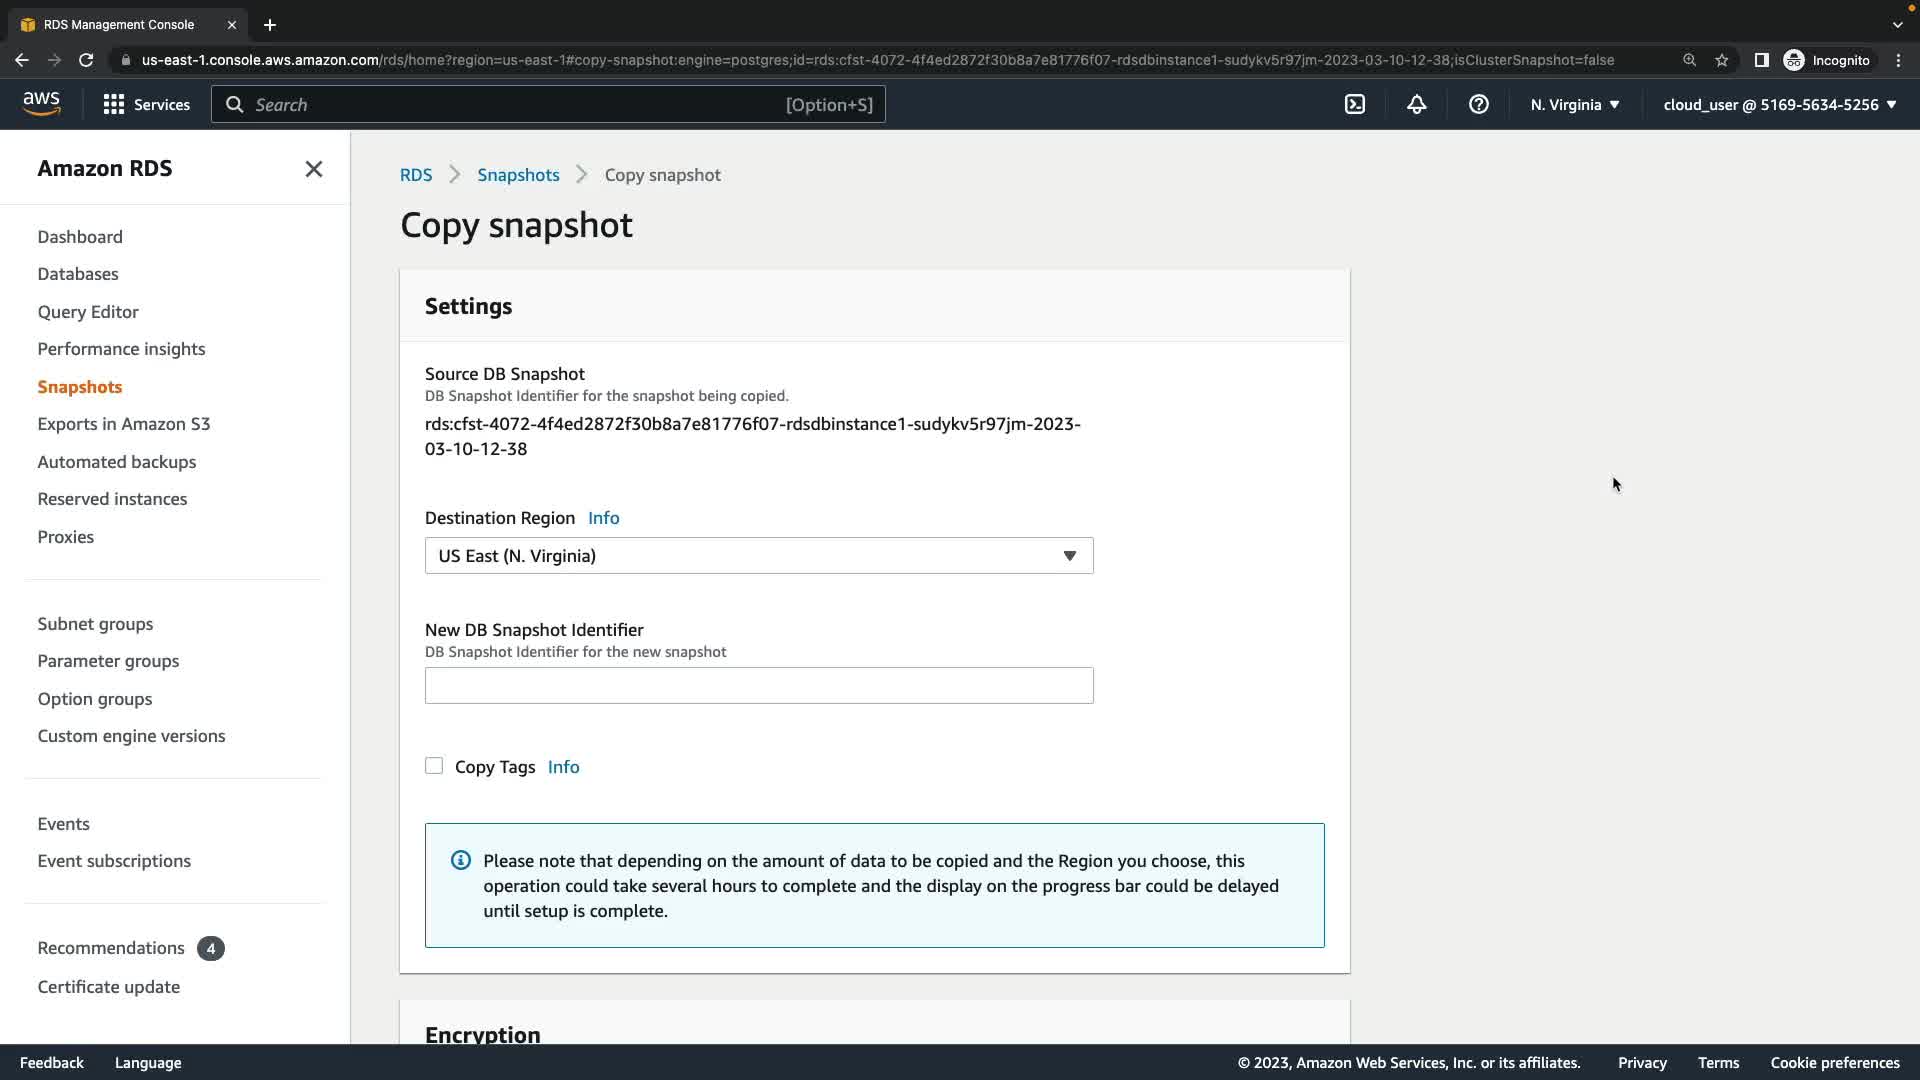1920x1080 pixels.
Task: Click the AWS logo home icon
Action: [x=41, y=104]
